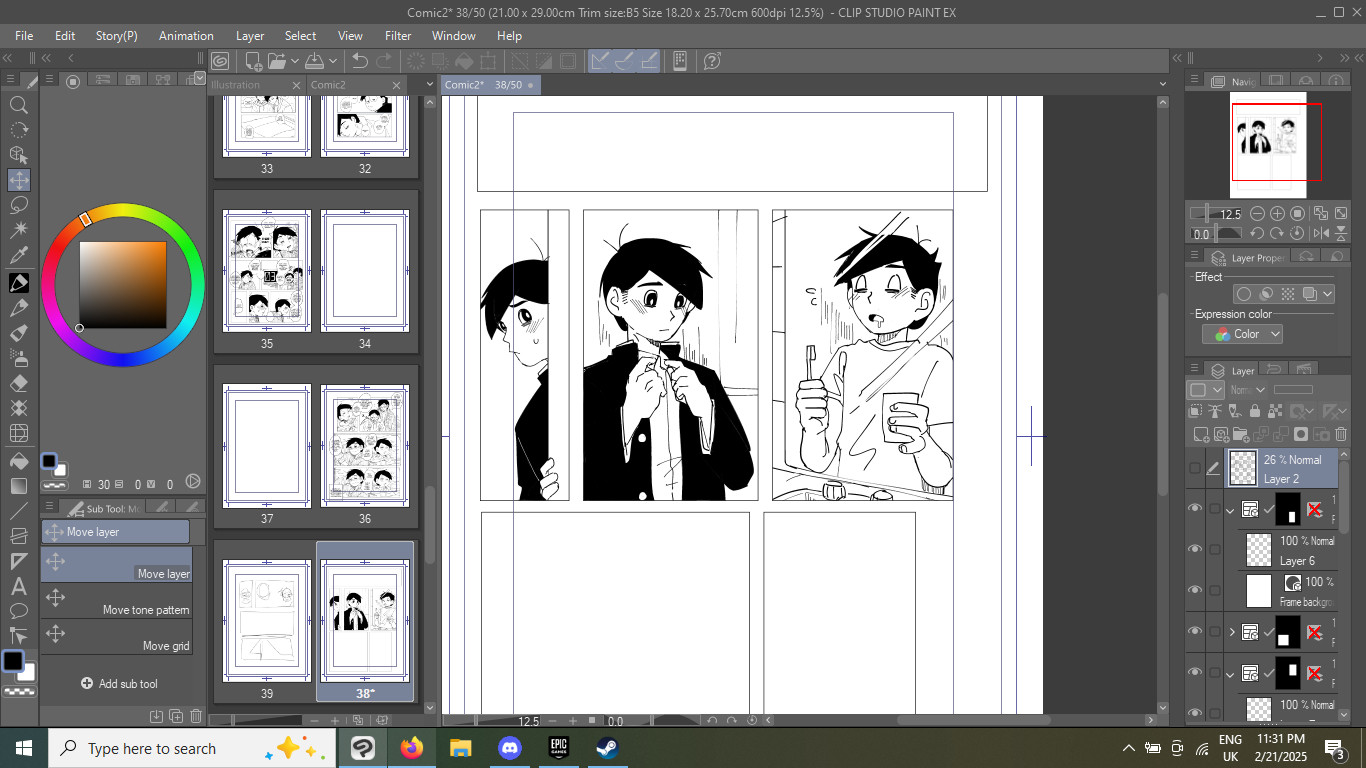Select the Fill bucket tool

(18, 460)
